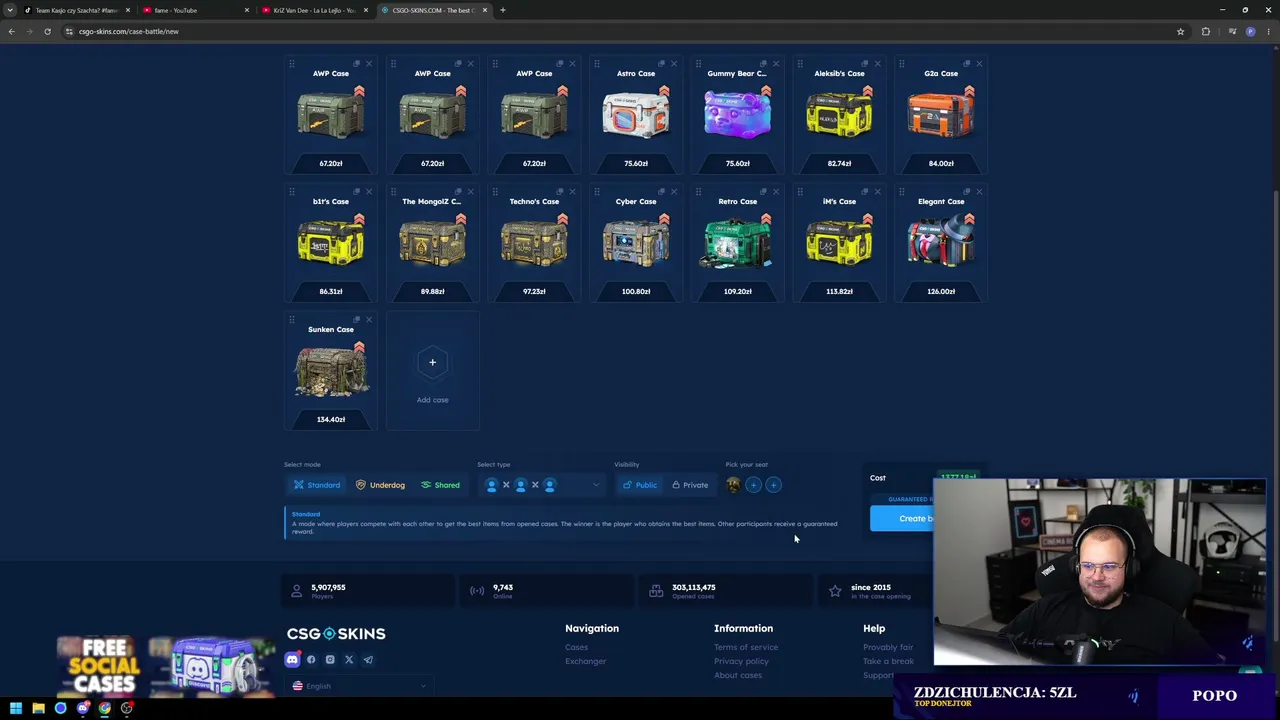Click the Retro Case thumbnail image
Screen dimensions: 1280x720
737,243
